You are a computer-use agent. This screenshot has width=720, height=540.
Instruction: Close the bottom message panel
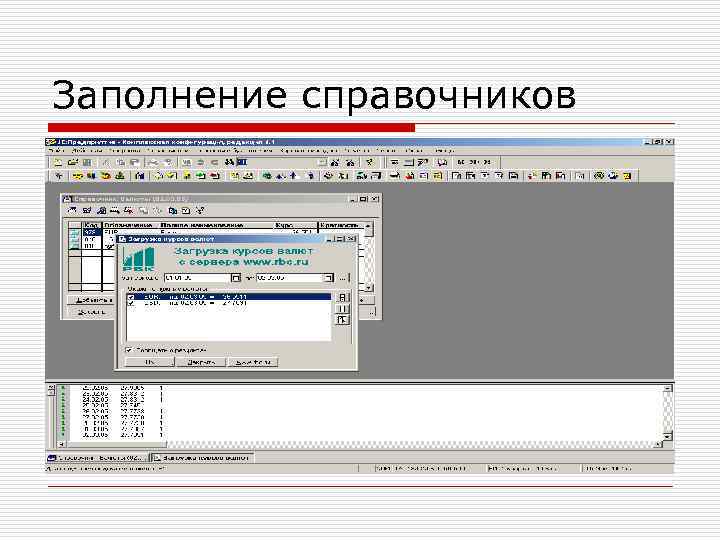coord(51,388)
